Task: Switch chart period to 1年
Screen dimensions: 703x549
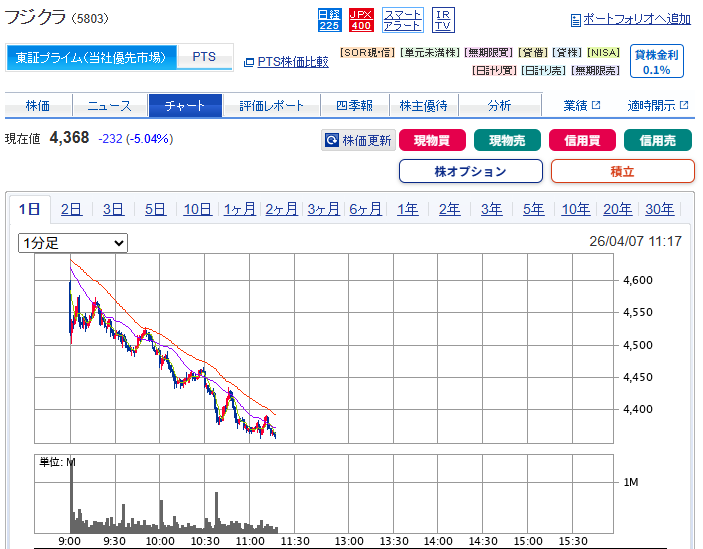Action: tap(408, 209)
